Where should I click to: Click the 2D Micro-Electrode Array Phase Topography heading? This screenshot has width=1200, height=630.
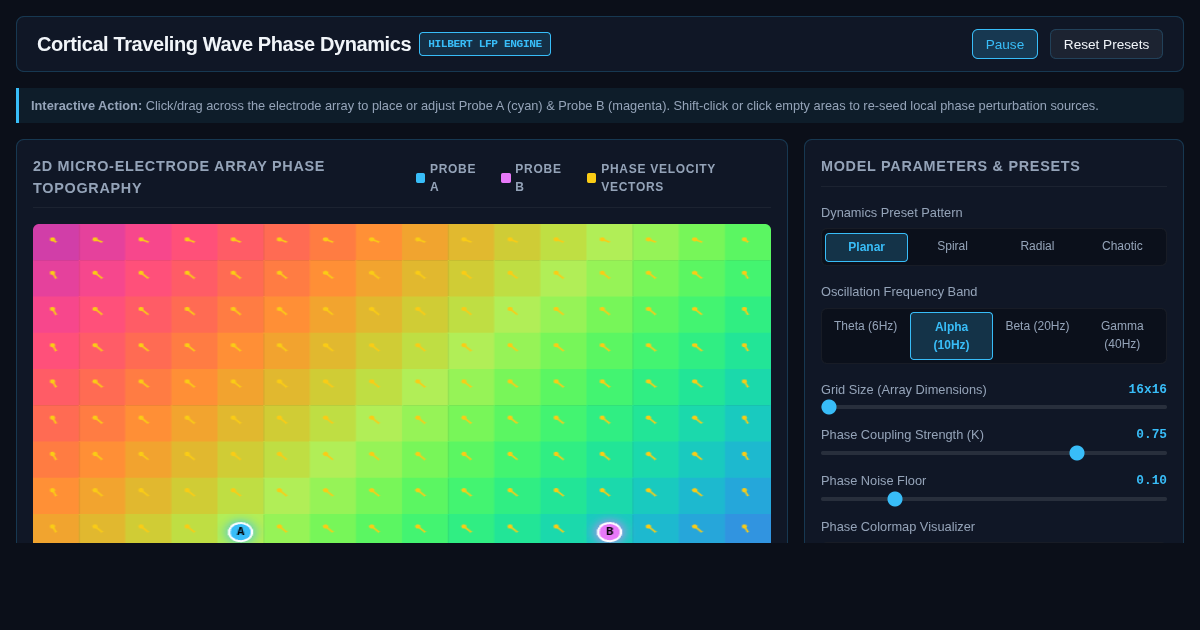(x=179, y=177)
